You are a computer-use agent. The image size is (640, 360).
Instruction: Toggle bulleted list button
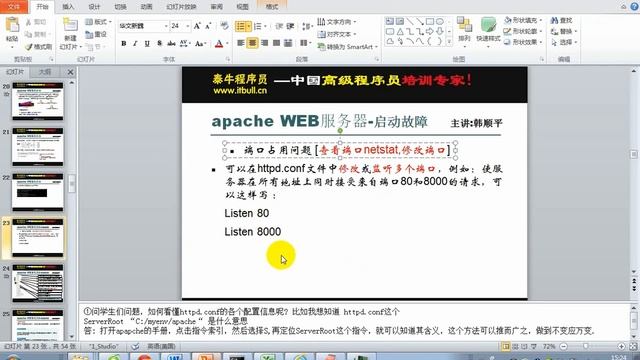240,27
